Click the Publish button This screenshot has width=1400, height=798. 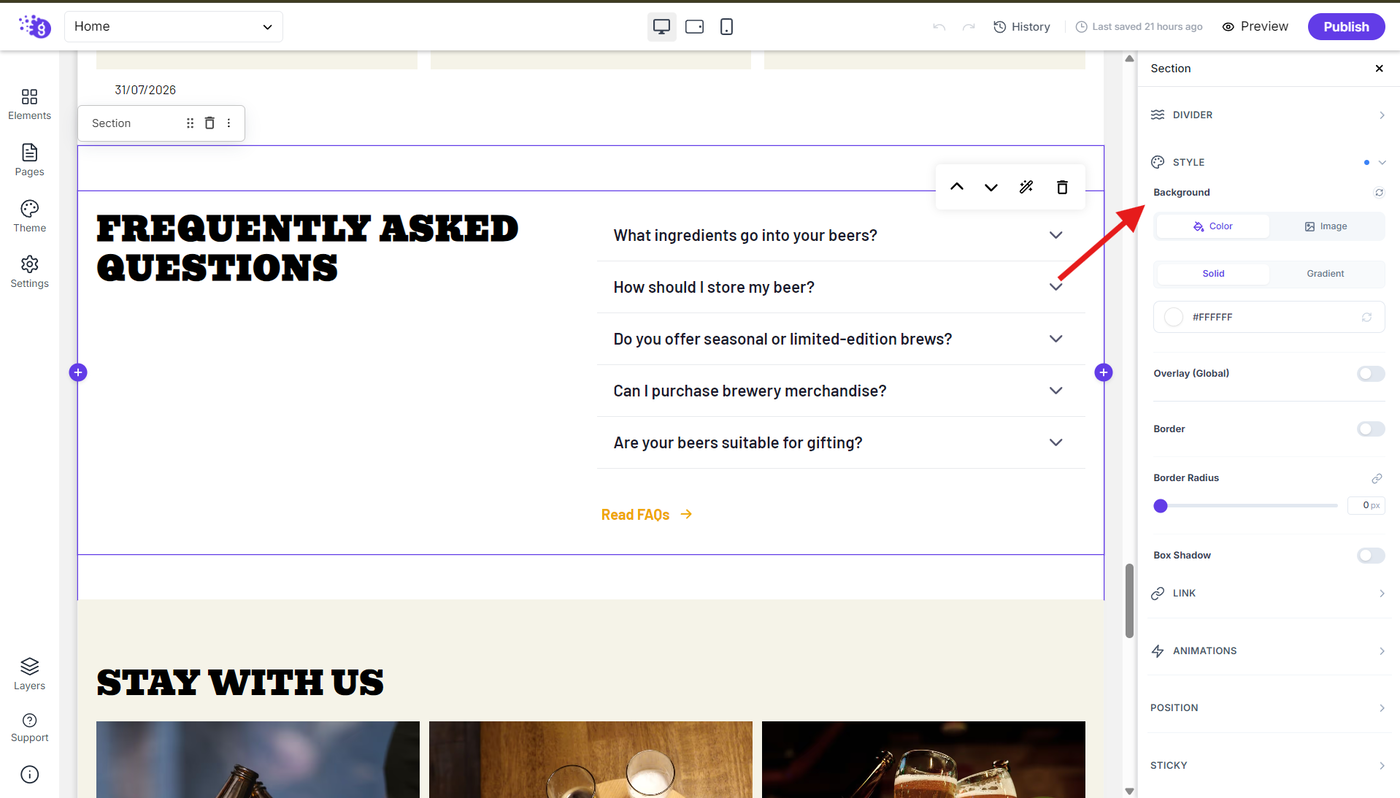1346,27
